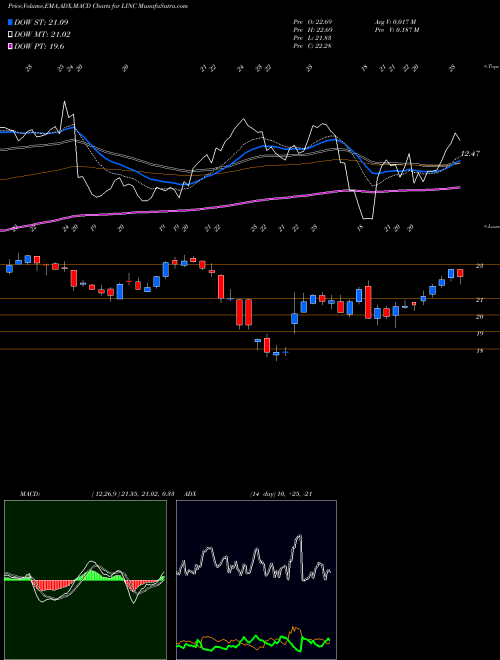Click the 'ADX' panel heading
Viewport: 500px width, 660px height.
[x=191, y=494]
